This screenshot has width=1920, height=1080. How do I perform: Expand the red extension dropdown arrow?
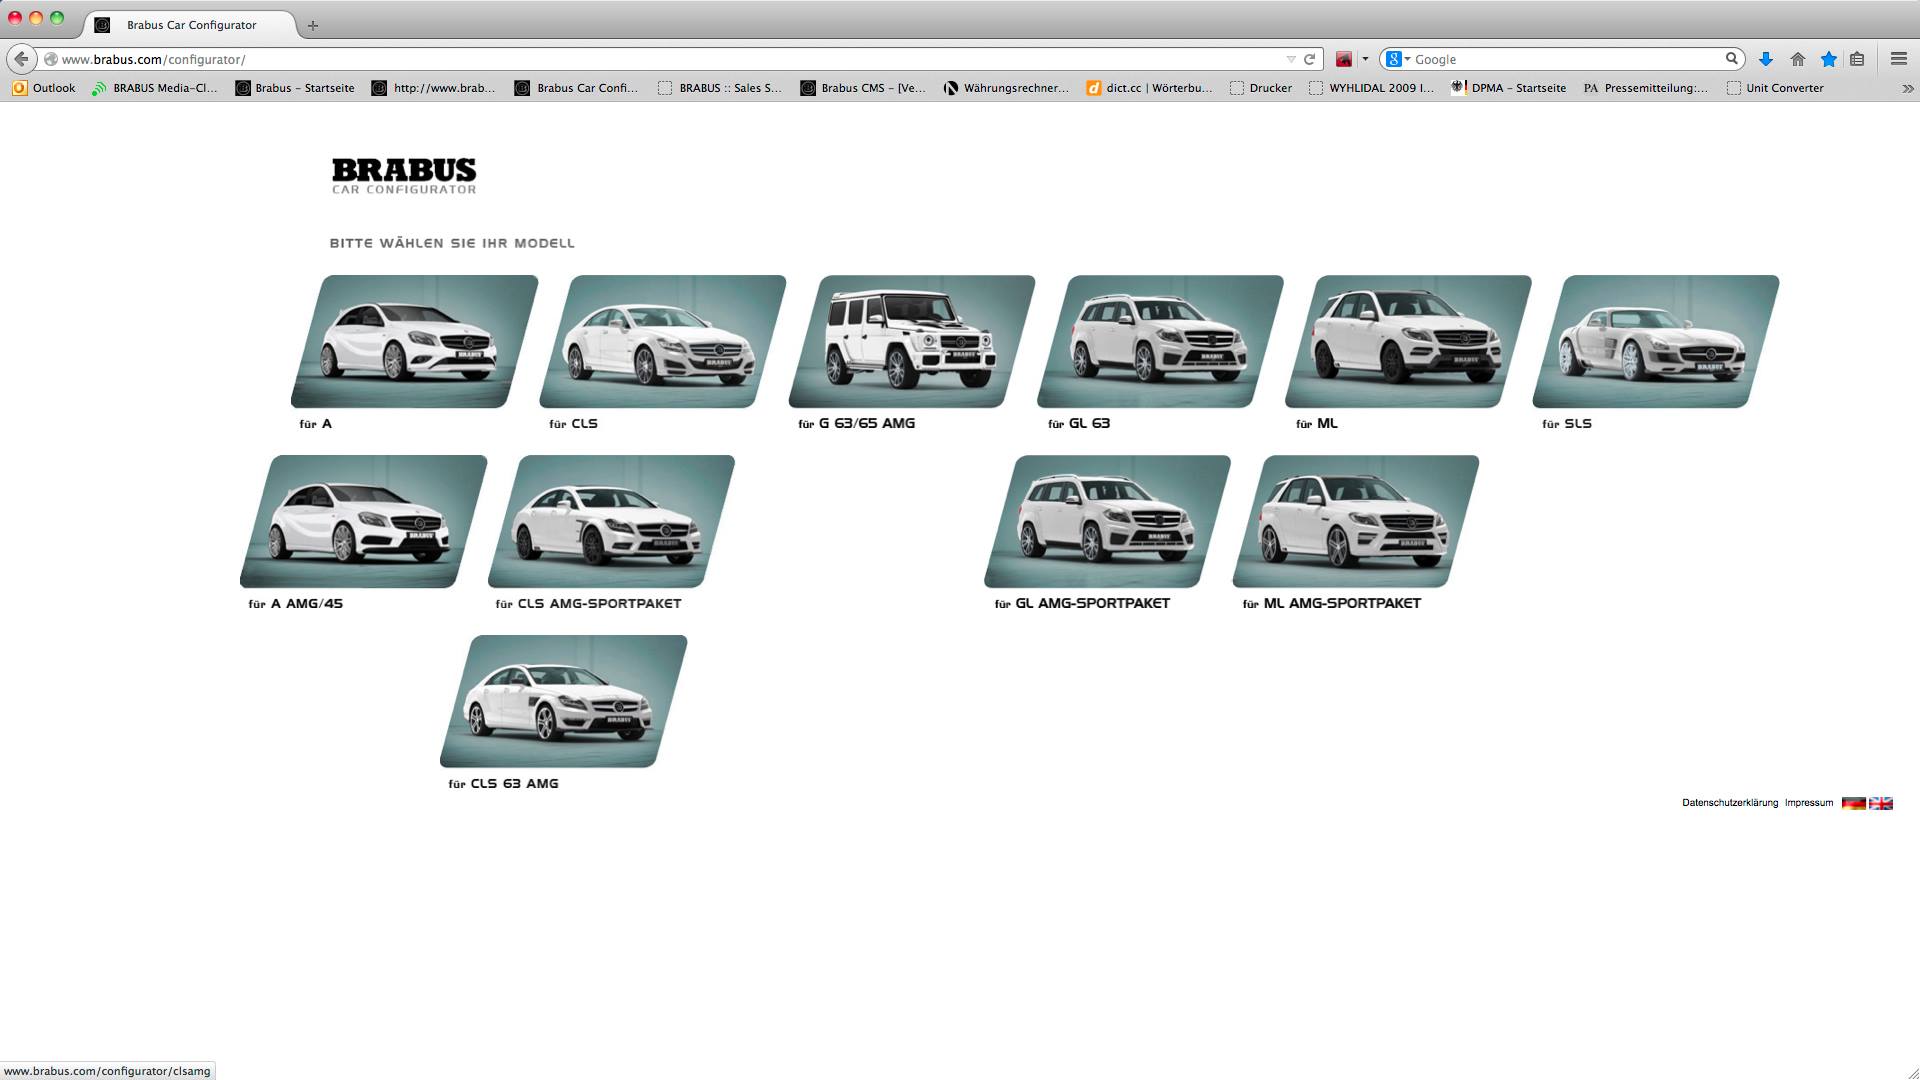point(1365,59)
